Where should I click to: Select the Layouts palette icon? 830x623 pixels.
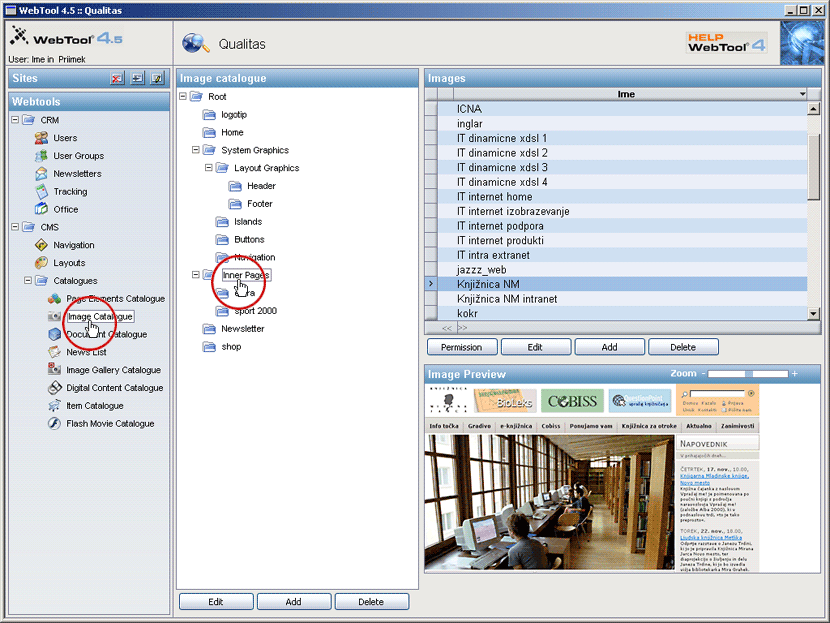[x=41, y=263]
